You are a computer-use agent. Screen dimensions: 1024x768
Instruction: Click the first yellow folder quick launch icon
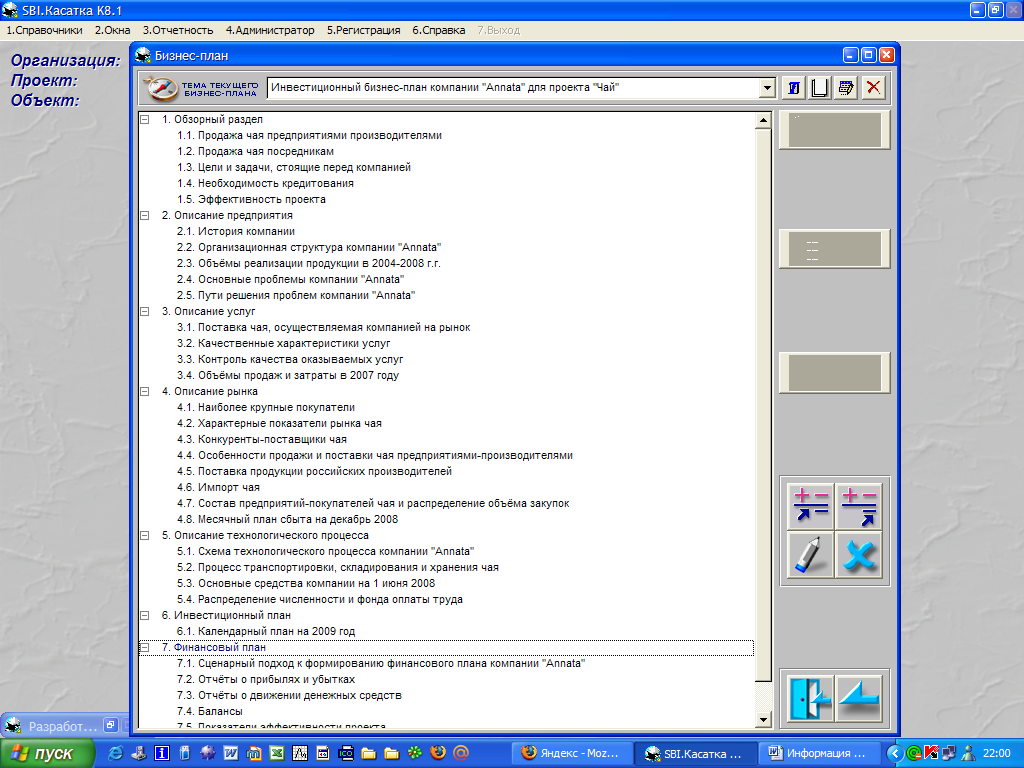tap(368, 753)
